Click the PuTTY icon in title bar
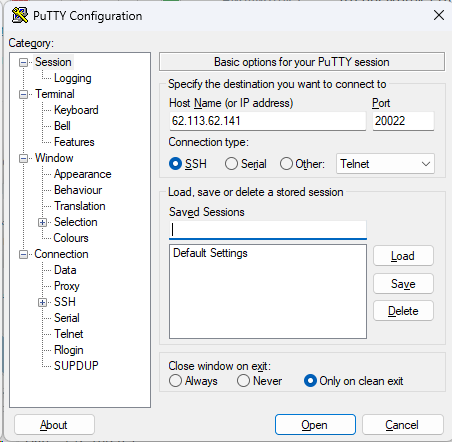452x442 pixels. click(x=20, y=15)
